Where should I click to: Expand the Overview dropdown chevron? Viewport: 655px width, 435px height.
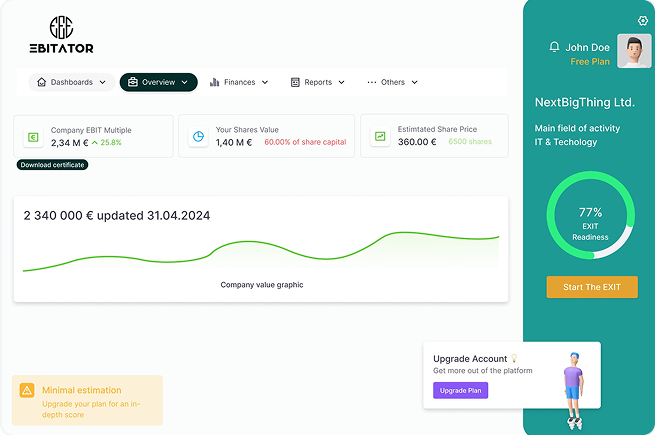click(x=185, y=82)
